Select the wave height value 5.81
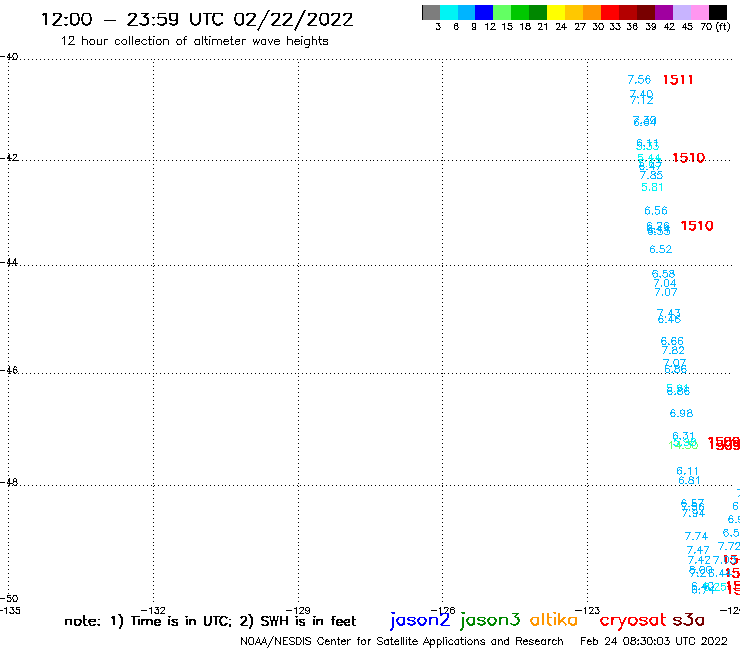The width and height of the screenshot is (740, 650). click(x=652, y=187)
